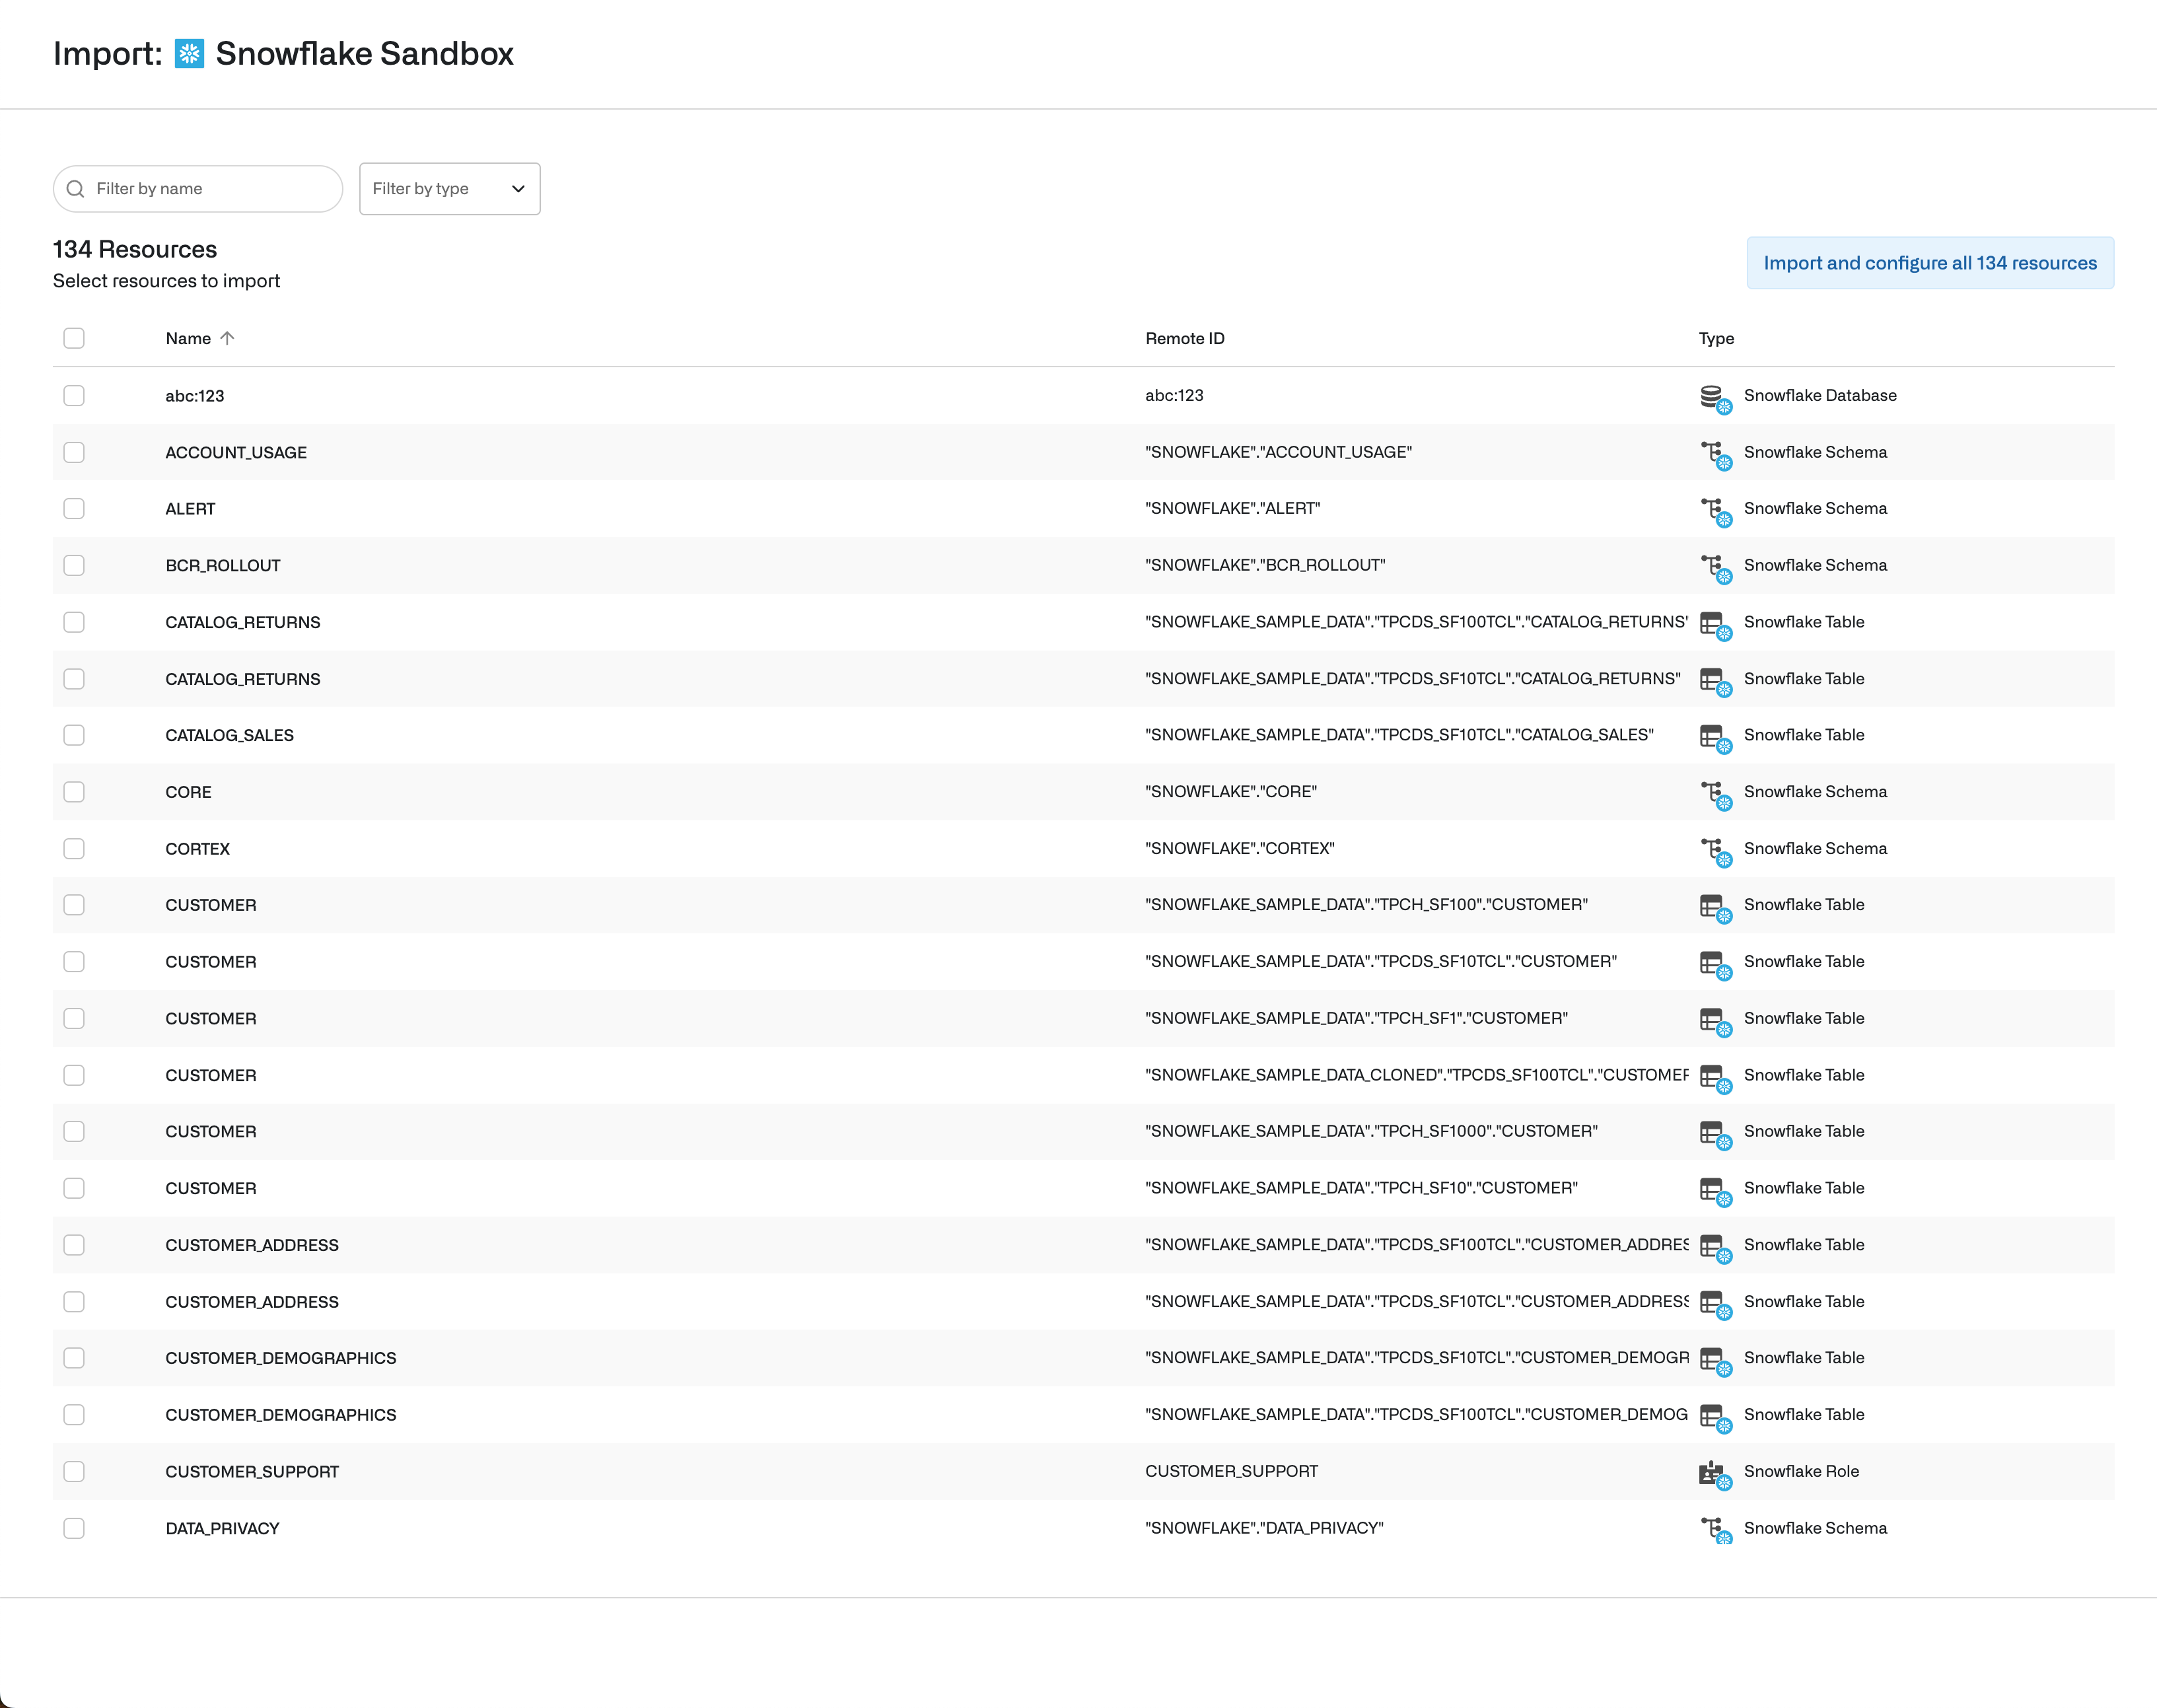2157x1708 pixels.
Task: Import and configure all 134 resources
Action: coord(1929,263)
